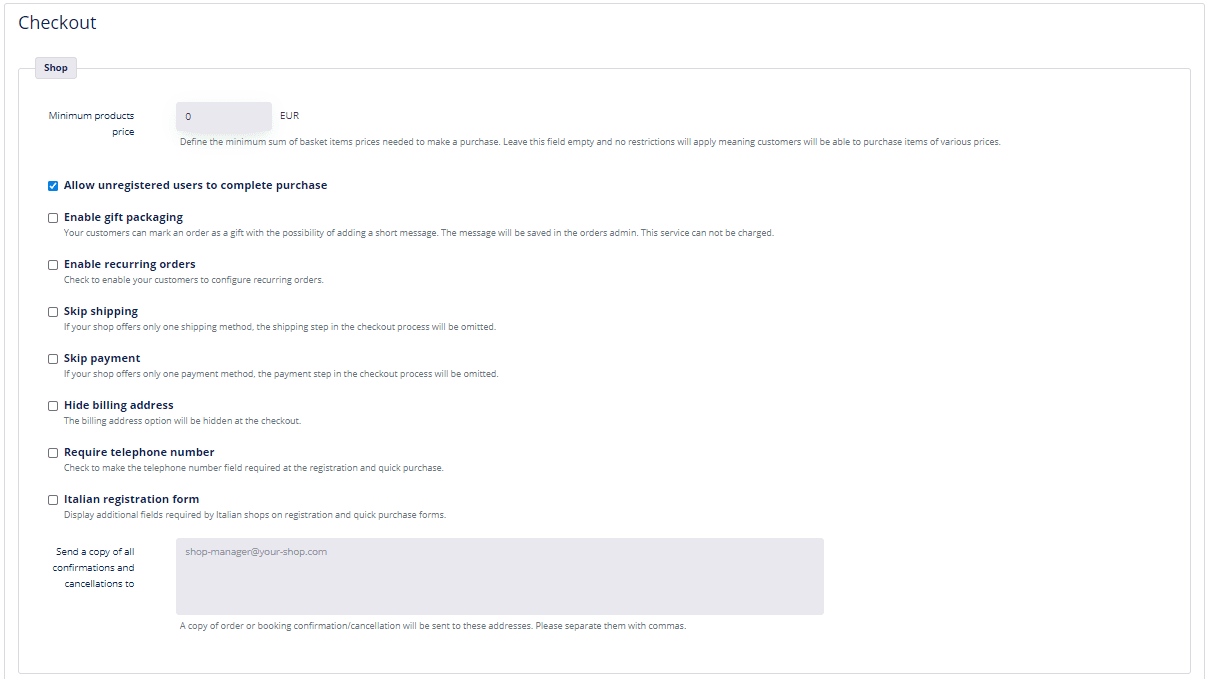Tick the Italian registration form checkbox
This screenshot has width=1209, height=679.
tap(53, 500)
